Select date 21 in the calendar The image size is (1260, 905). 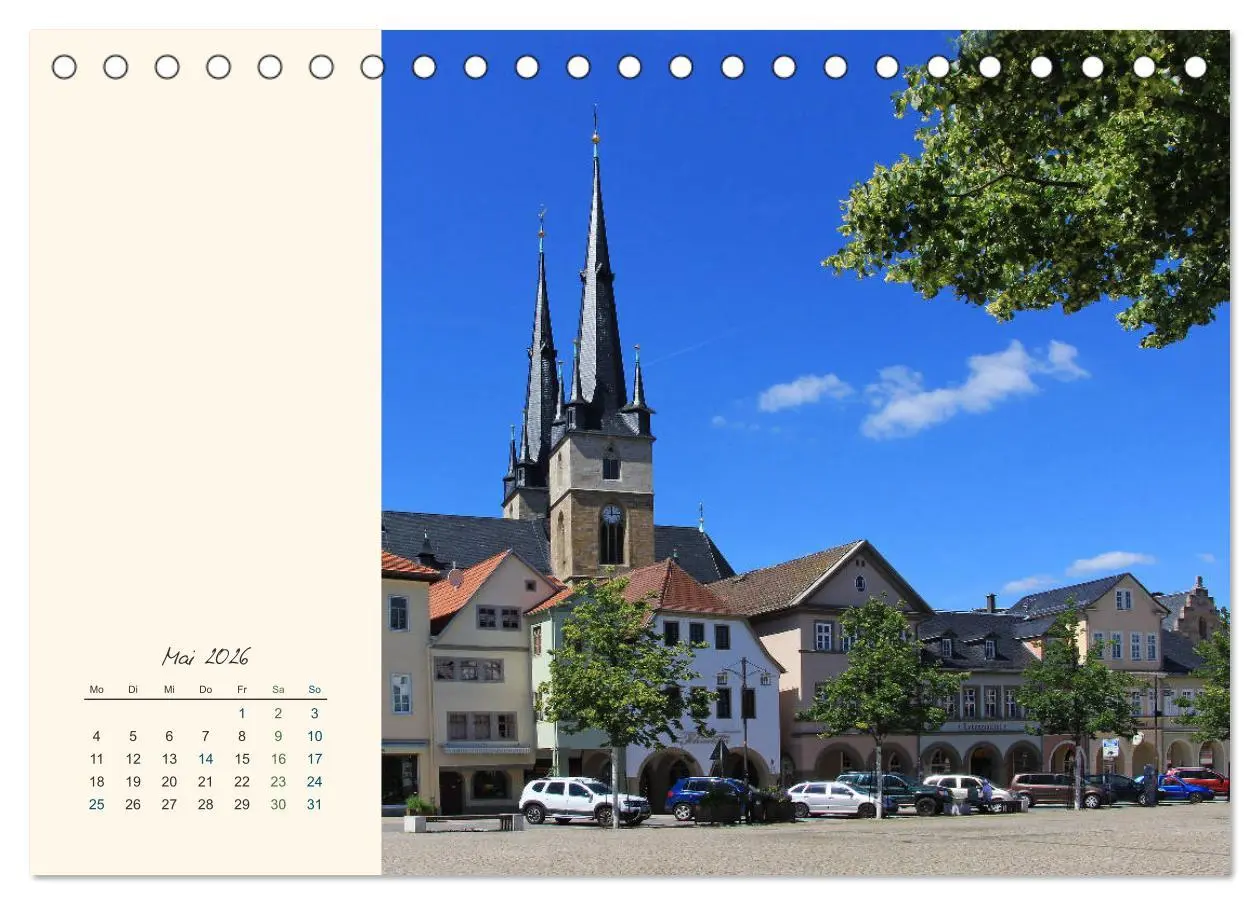tap(205, 782)
